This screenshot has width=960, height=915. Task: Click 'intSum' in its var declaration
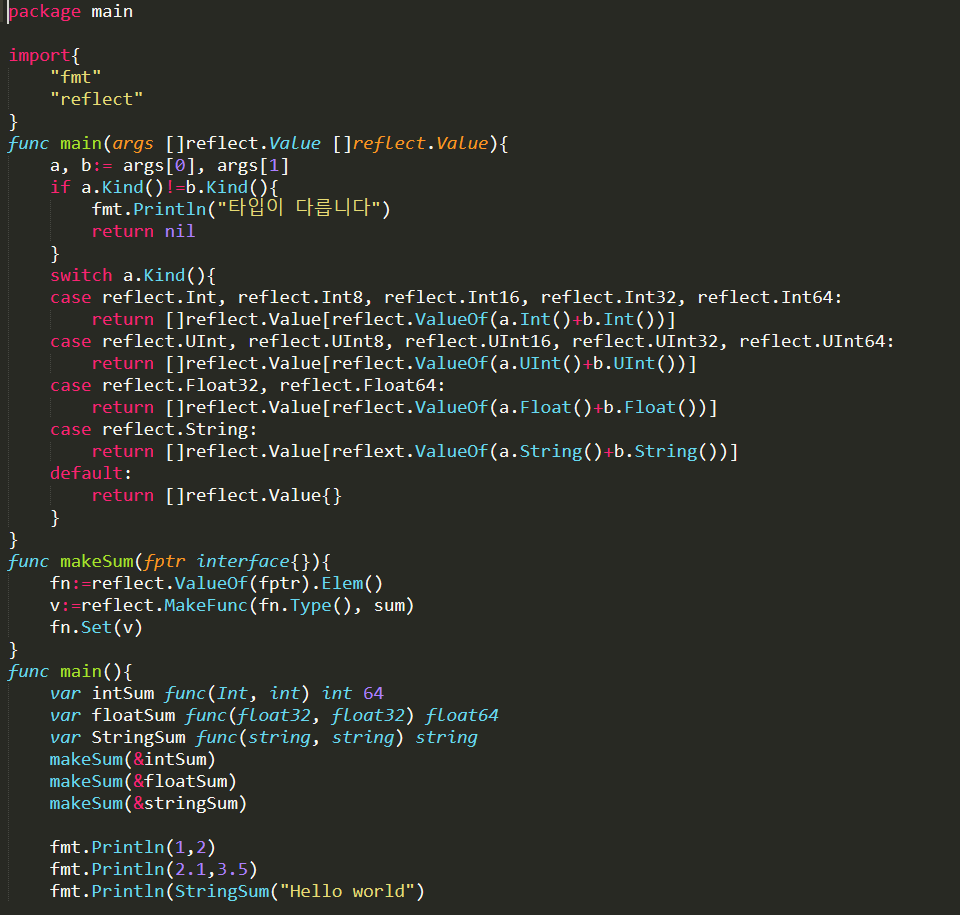[x=123, y=694]
